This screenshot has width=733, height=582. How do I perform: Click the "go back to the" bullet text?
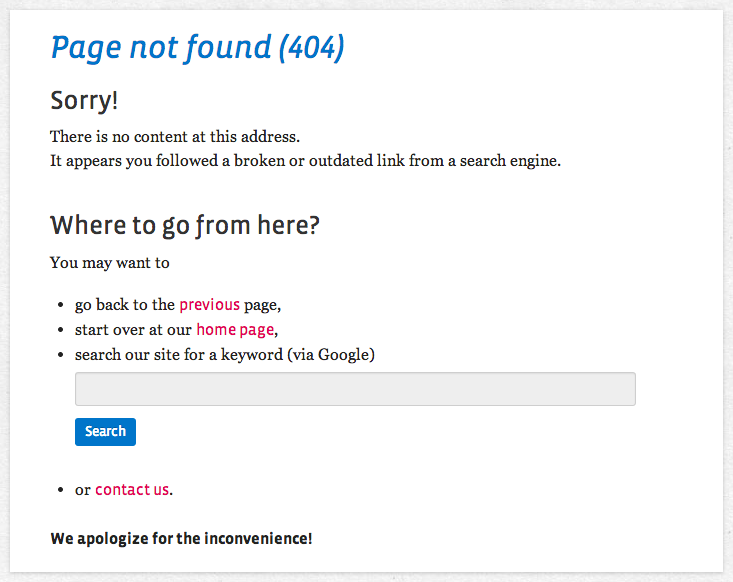tap(125, 305)
